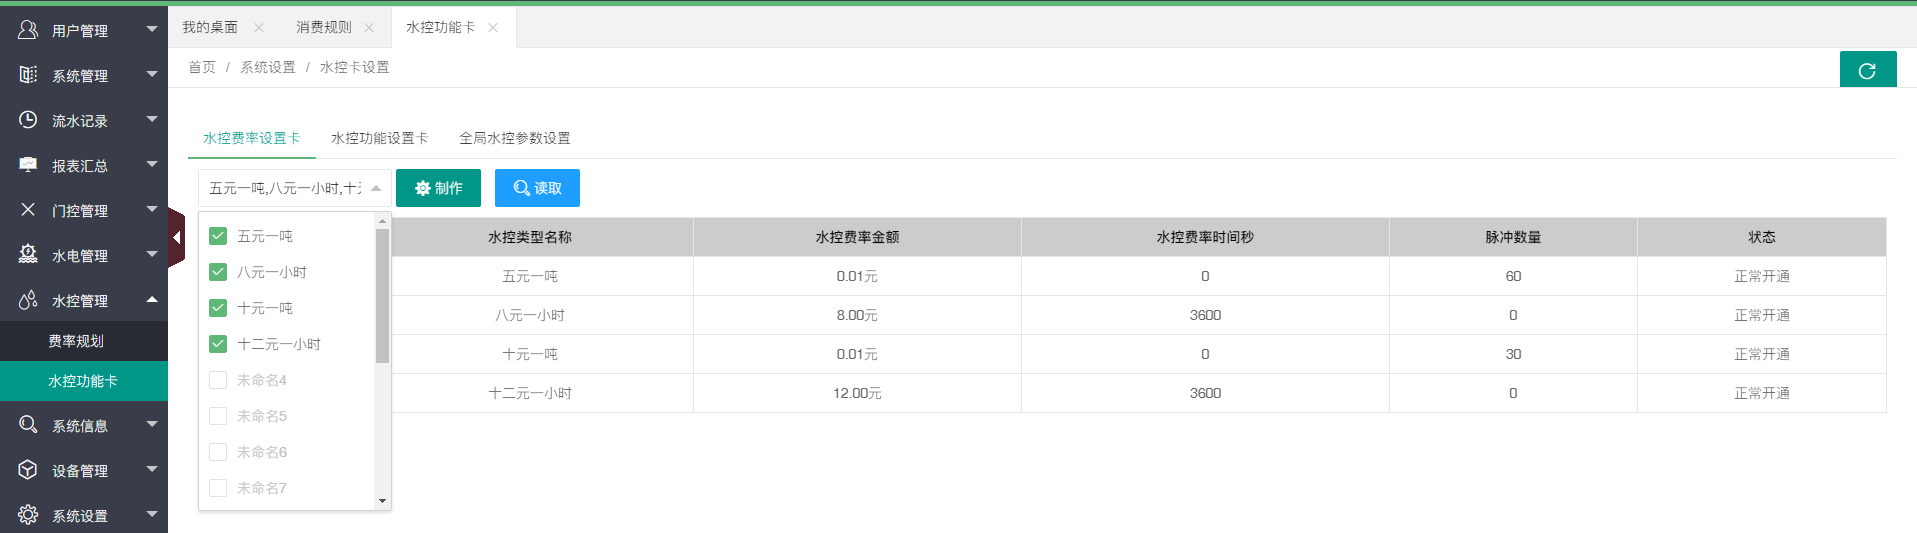Screen dimensions: 1917x533
Task: Click the 水电管理 sidebar icon
Action: point(28,255)
